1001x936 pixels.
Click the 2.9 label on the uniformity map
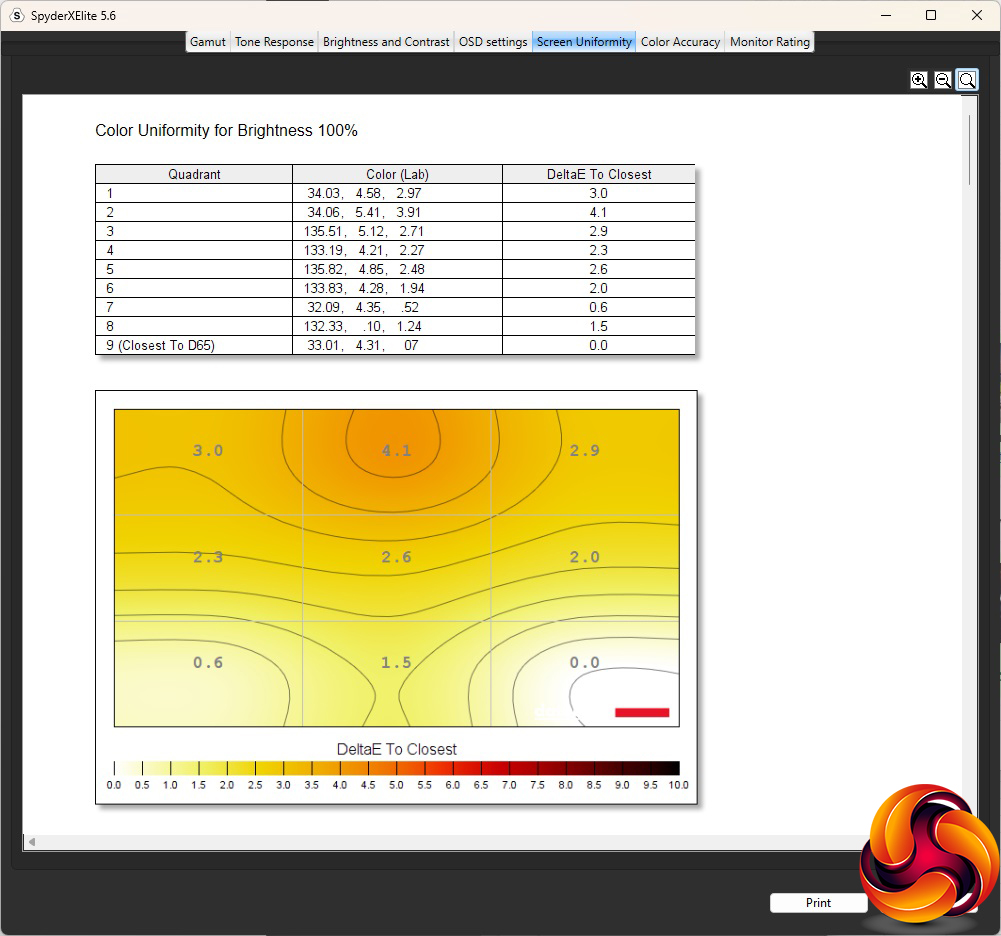(585, 450)
